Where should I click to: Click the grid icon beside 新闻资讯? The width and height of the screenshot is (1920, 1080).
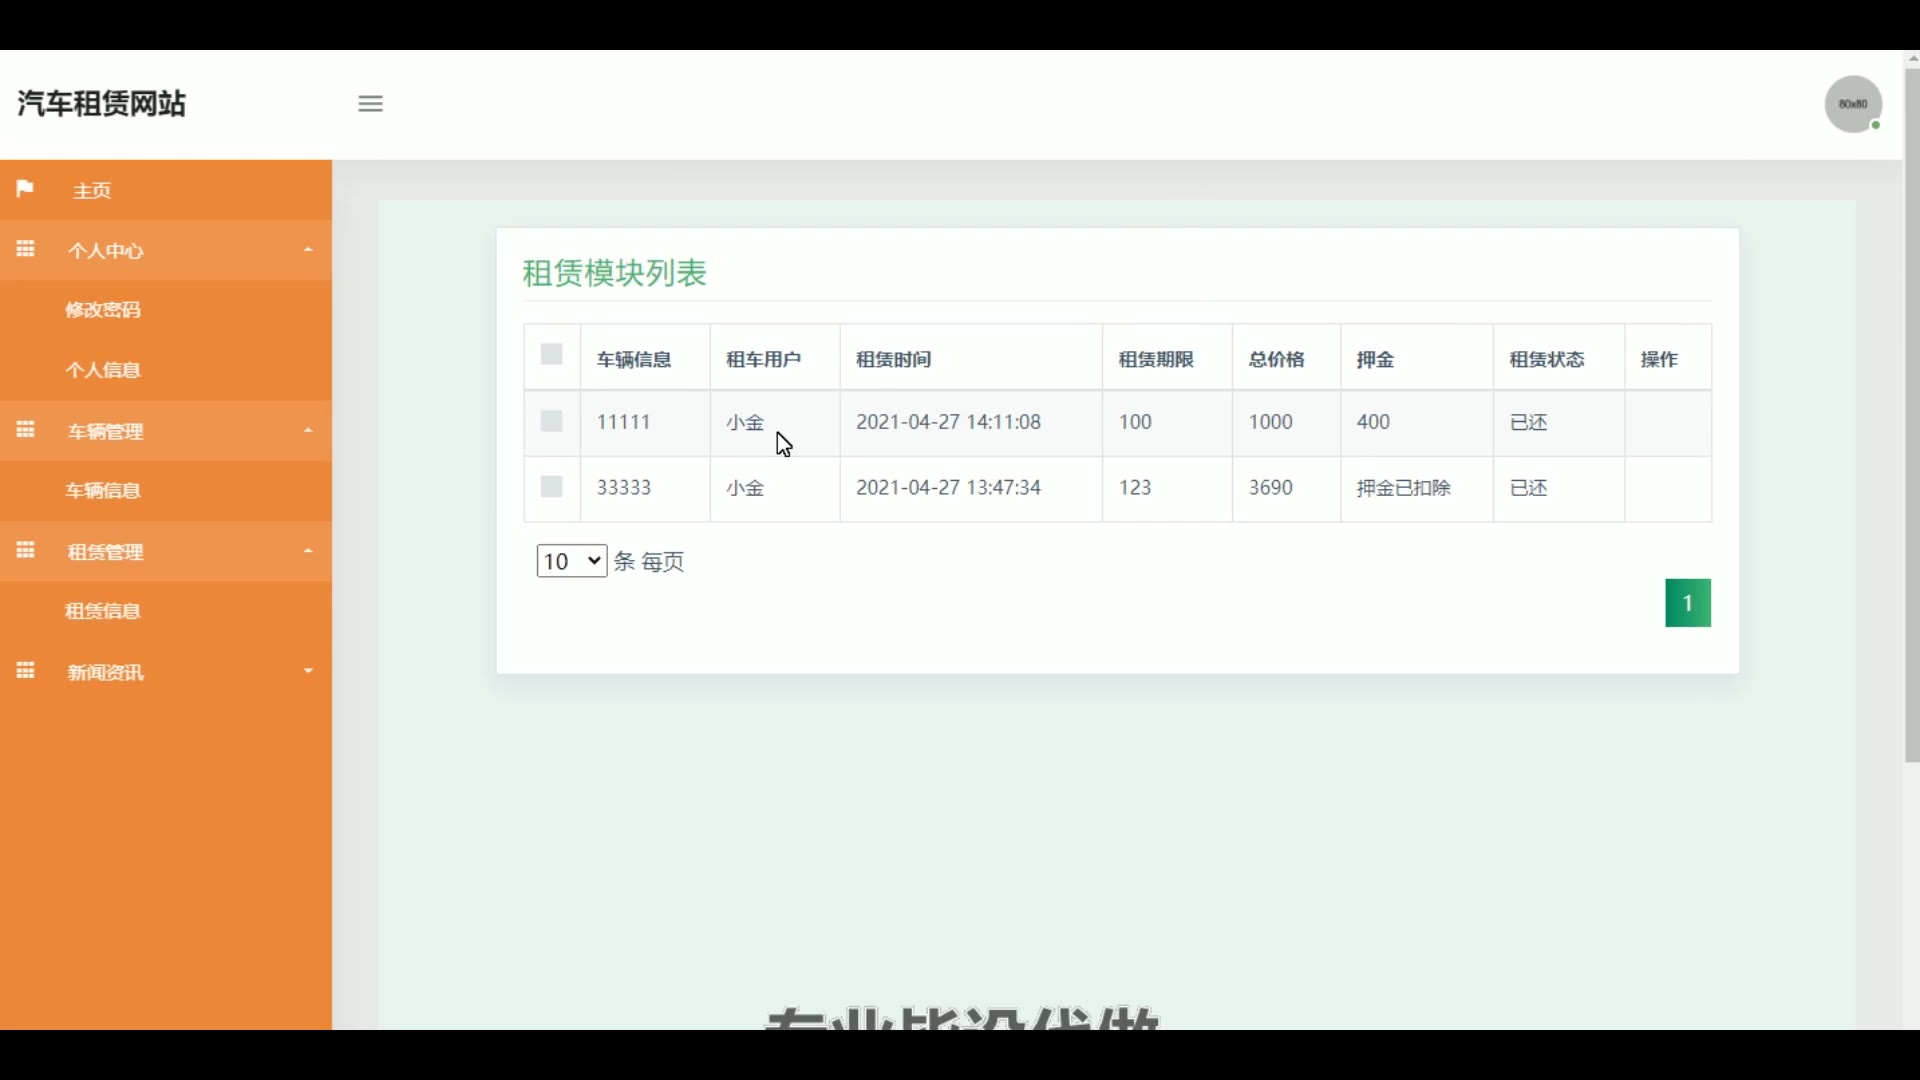point(25,671)
